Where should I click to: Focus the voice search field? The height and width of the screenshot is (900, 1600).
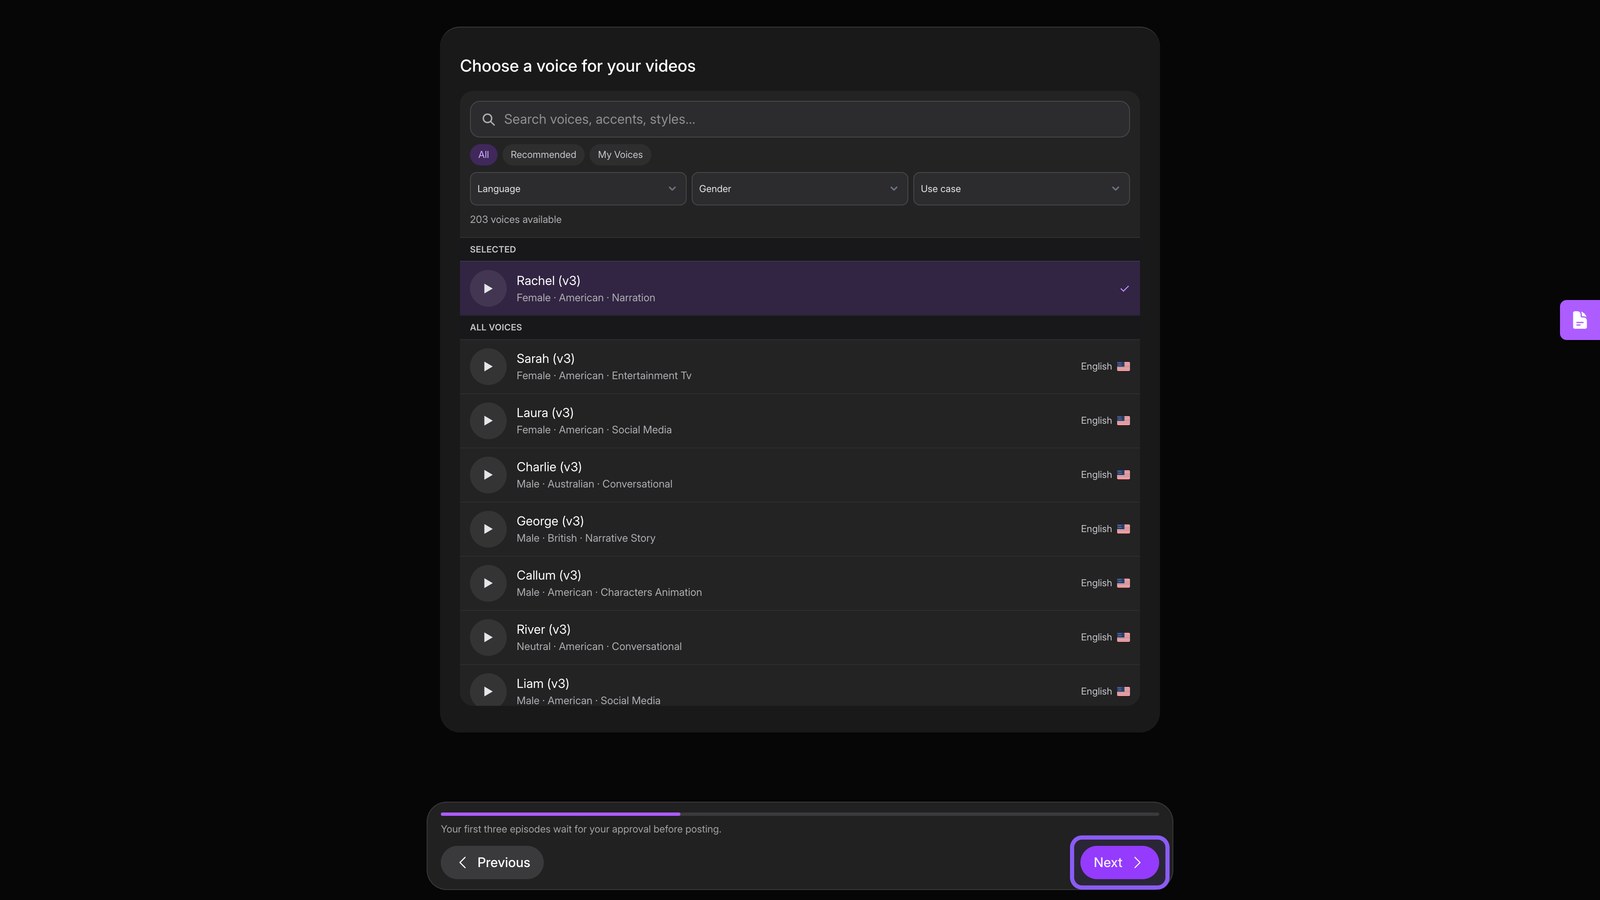800,119
